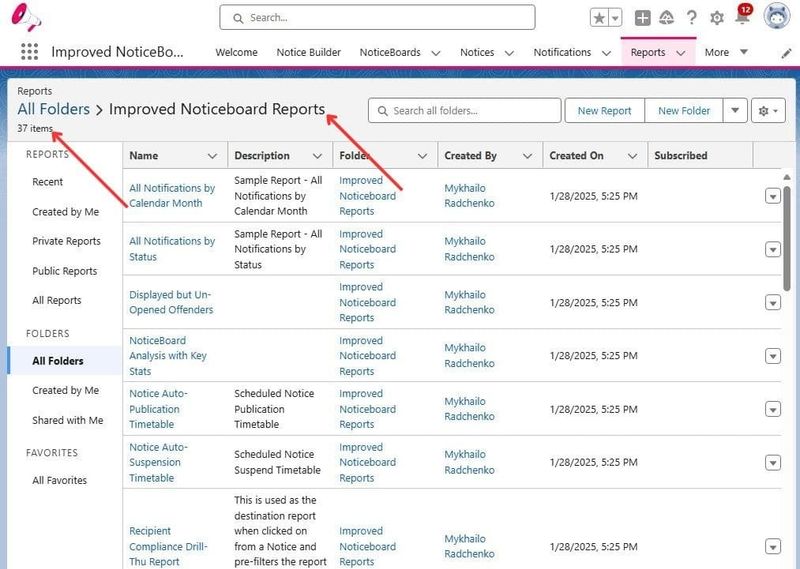The image size is (800, 569).
Task: Open row actions for Notice Auto-Suspension Timetable
Action: [772, 462]
